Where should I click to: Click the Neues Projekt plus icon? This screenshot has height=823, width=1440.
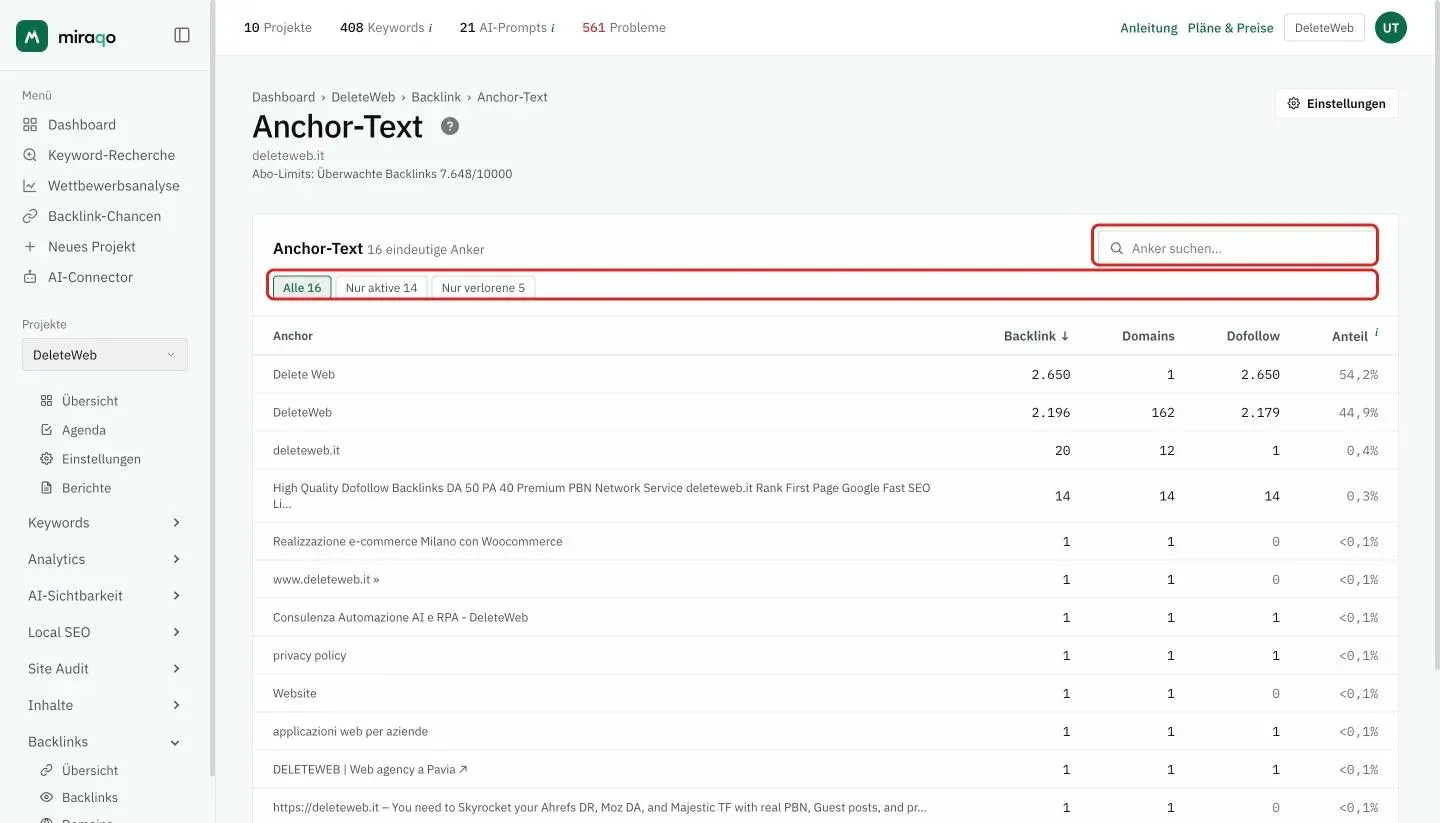(30, 247)
